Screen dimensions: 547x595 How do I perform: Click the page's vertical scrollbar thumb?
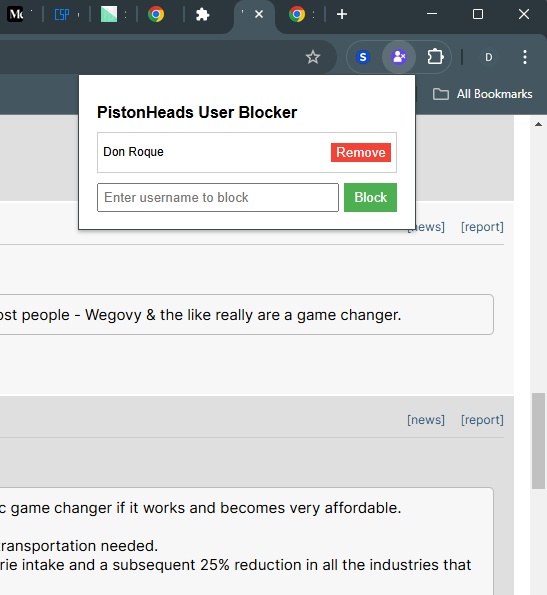click(538, 441)
